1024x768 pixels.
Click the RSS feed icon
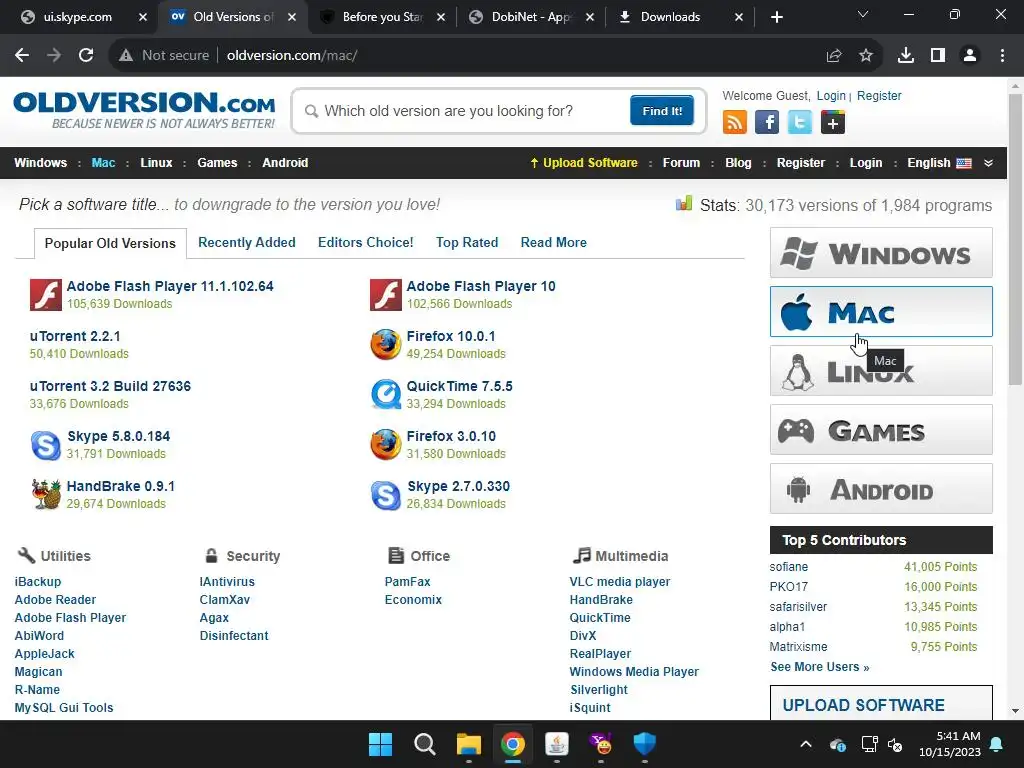pos(735,122)
